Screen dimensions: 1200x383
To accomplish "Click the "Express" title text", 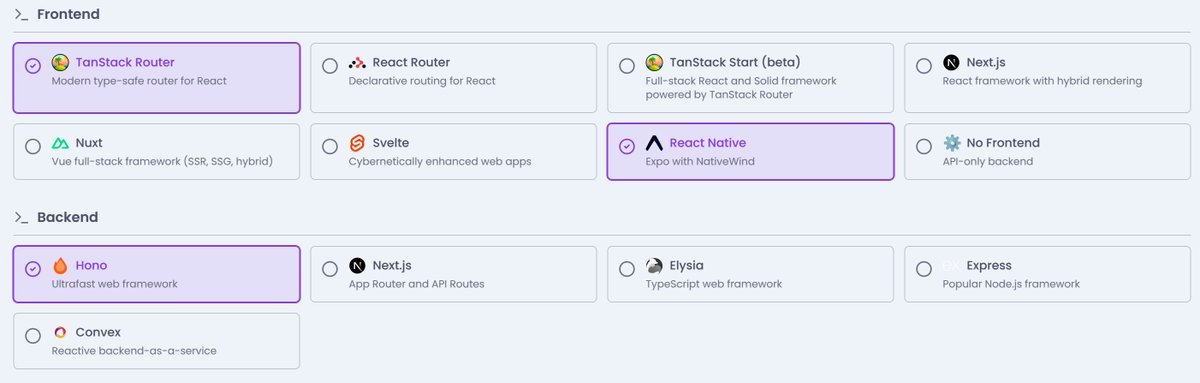I will 989,265.
